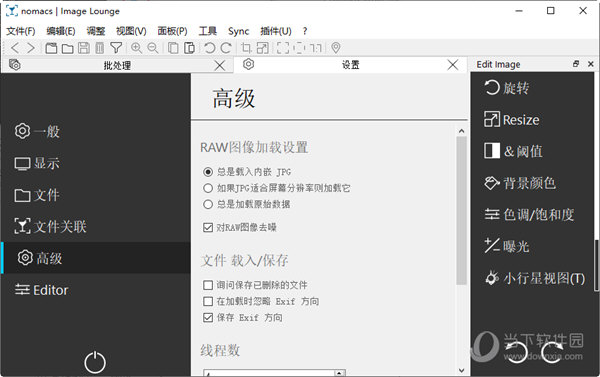Viewport: 600px width, 377px height.
Task: Click rotate clockwise in the toolbar
Action: pyautogui.click(x=226, y=48)
